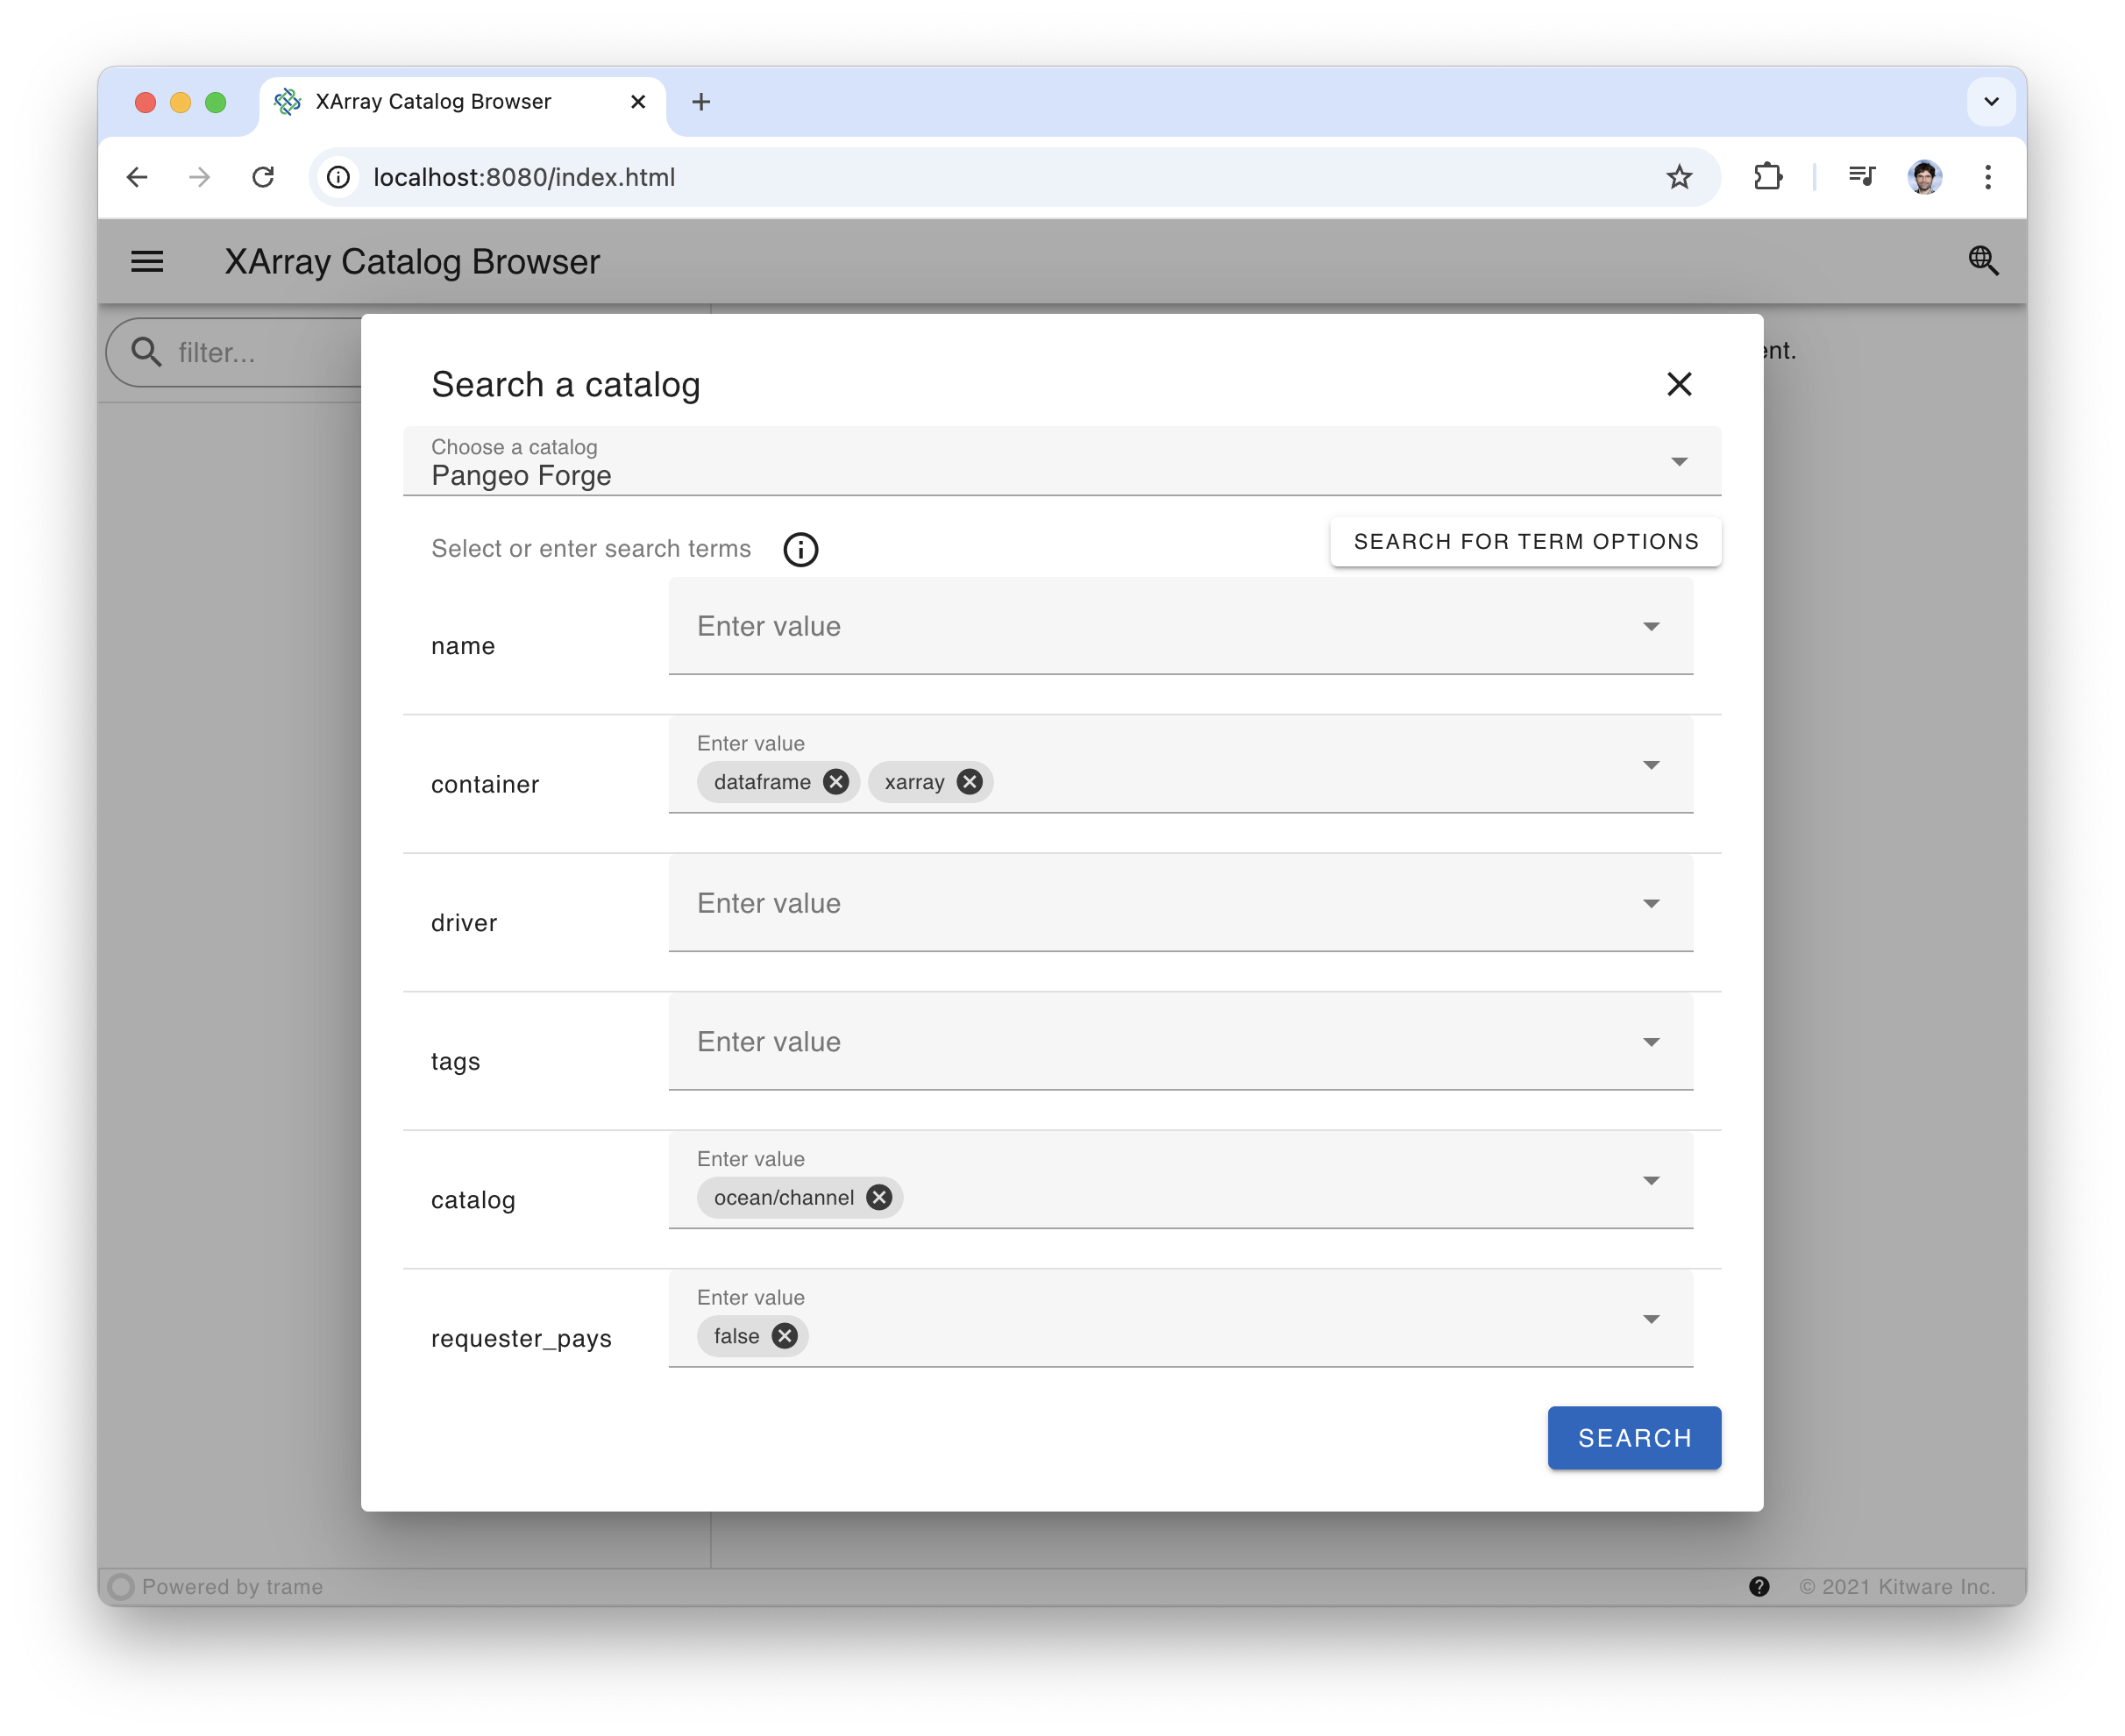Click the accessibility/language globe icon
The image size is (2125, 1736).
[1980, 260]
